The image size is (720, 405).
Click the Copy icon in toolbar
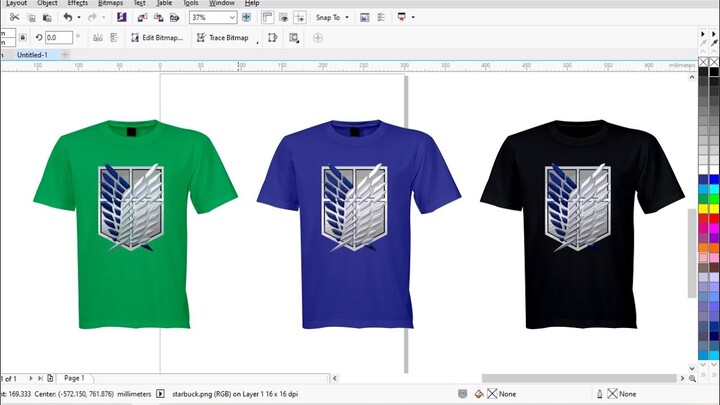[31, 17]
